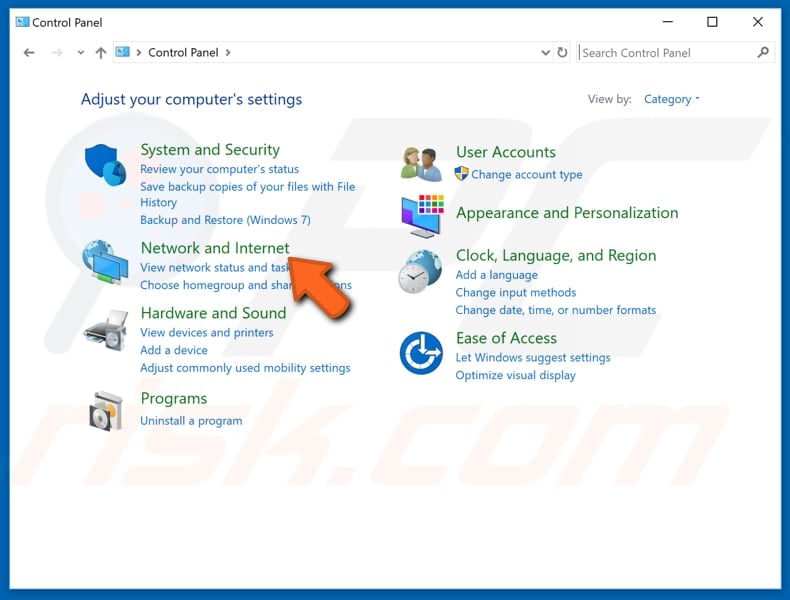Click the search magnifier icon
Viewport: 790px width, 600px height.
[x=763, y=52]
